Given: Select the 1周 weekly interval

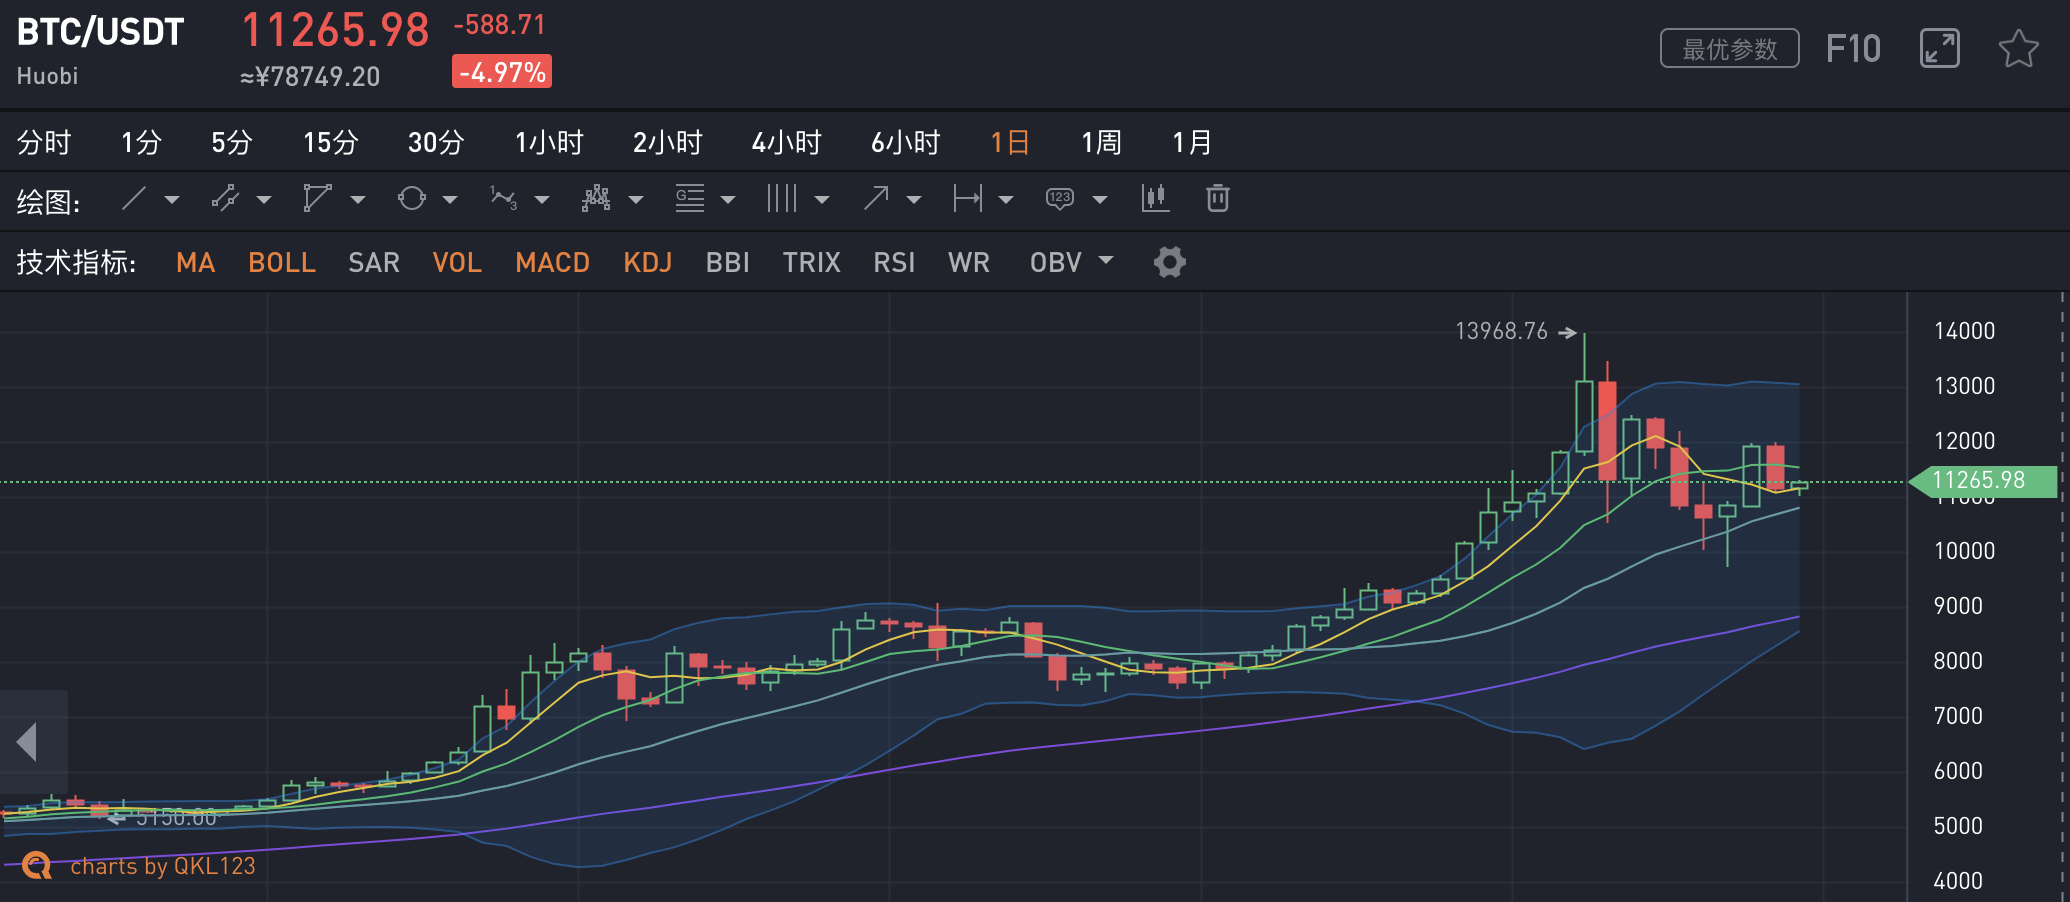Looking at the screenshot, I should pyautogui.click(x=1101, y=142).
